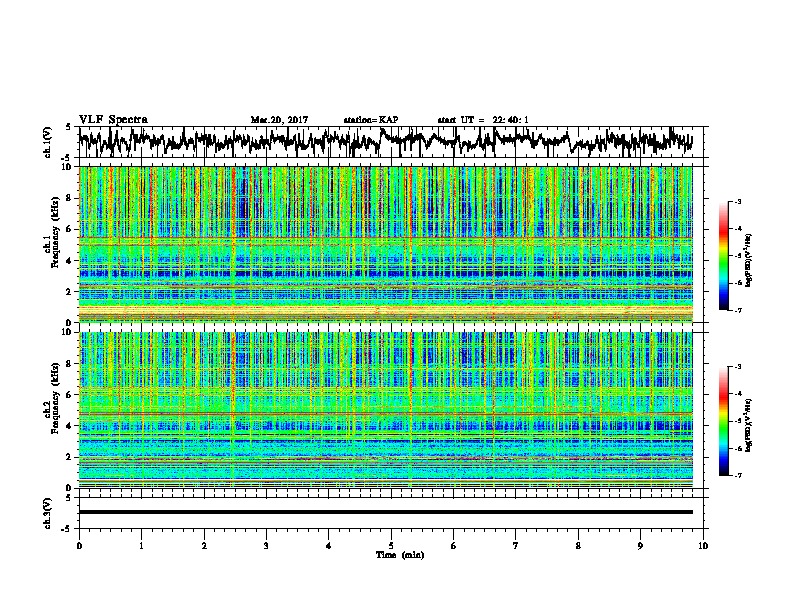This screenshot has width=792, height=612.
Task: Click inside the ch.1 spectrogram panel
Action: (385, 244)
